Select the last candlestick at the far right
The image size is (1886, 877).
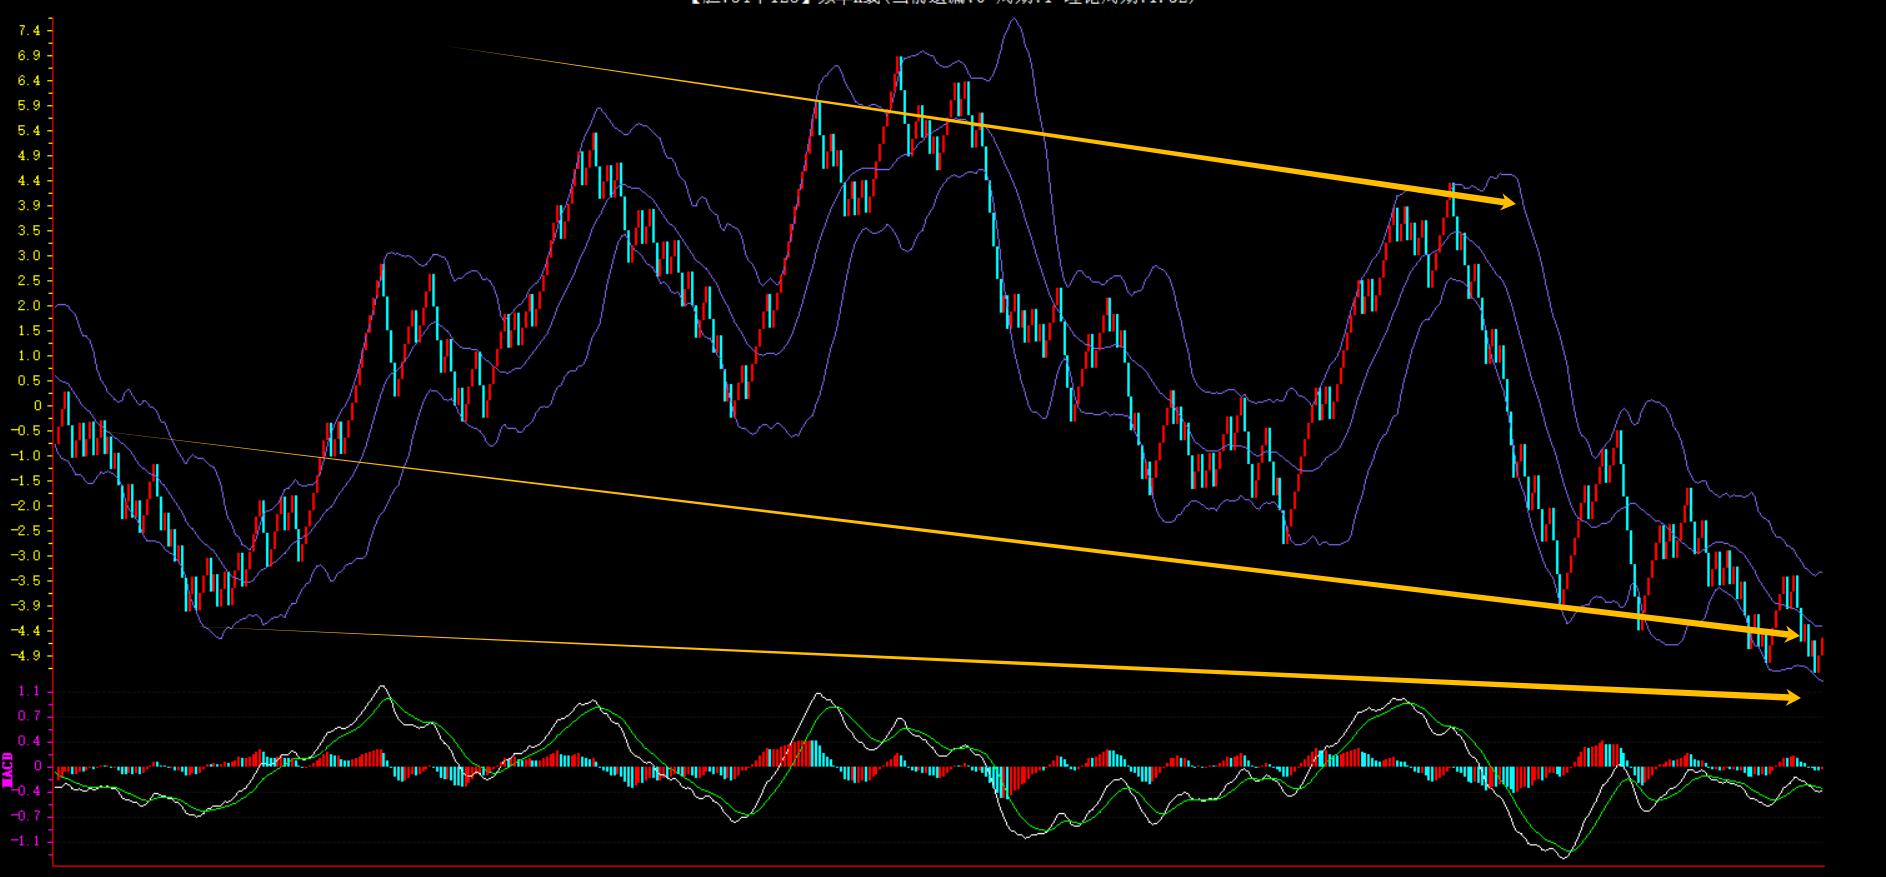click(x=1822, y=646)
